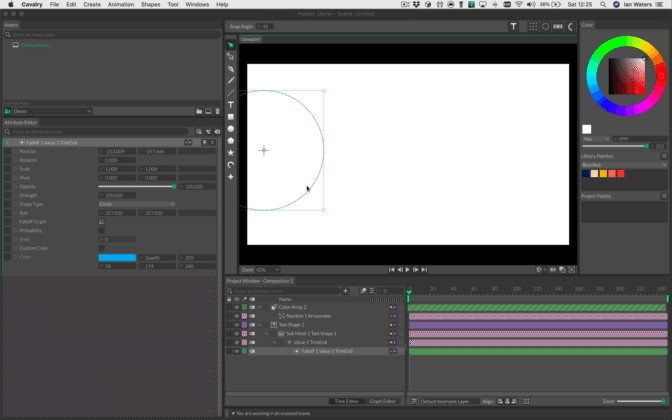Screen dimensions: 672x420
Task: Enable the Probability checkbox
Action: pyautogui.click(x=101, y=230)
